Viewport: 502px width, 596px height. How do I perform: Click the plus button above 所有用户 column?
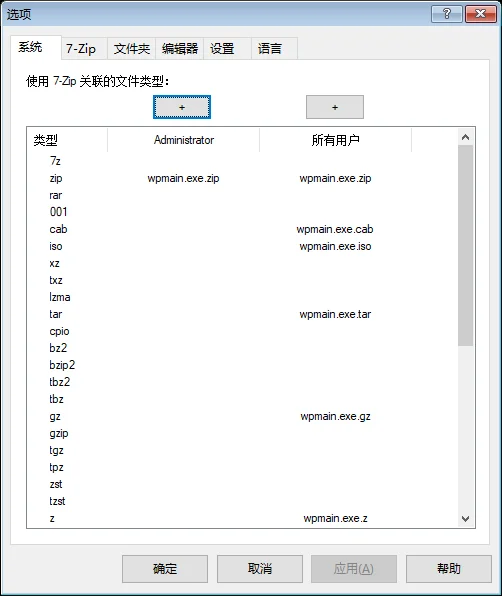point(335,107)
